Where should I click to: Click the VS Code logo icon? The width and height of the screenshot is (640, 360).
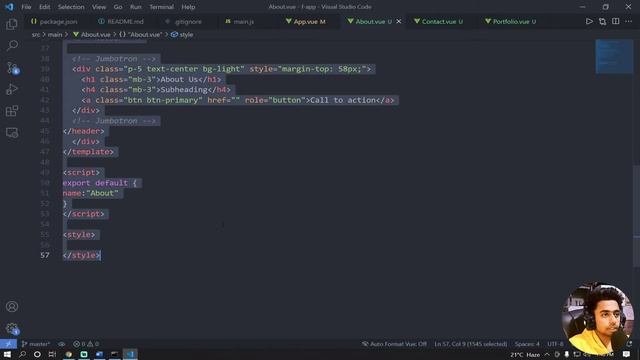tap(9, 7)
